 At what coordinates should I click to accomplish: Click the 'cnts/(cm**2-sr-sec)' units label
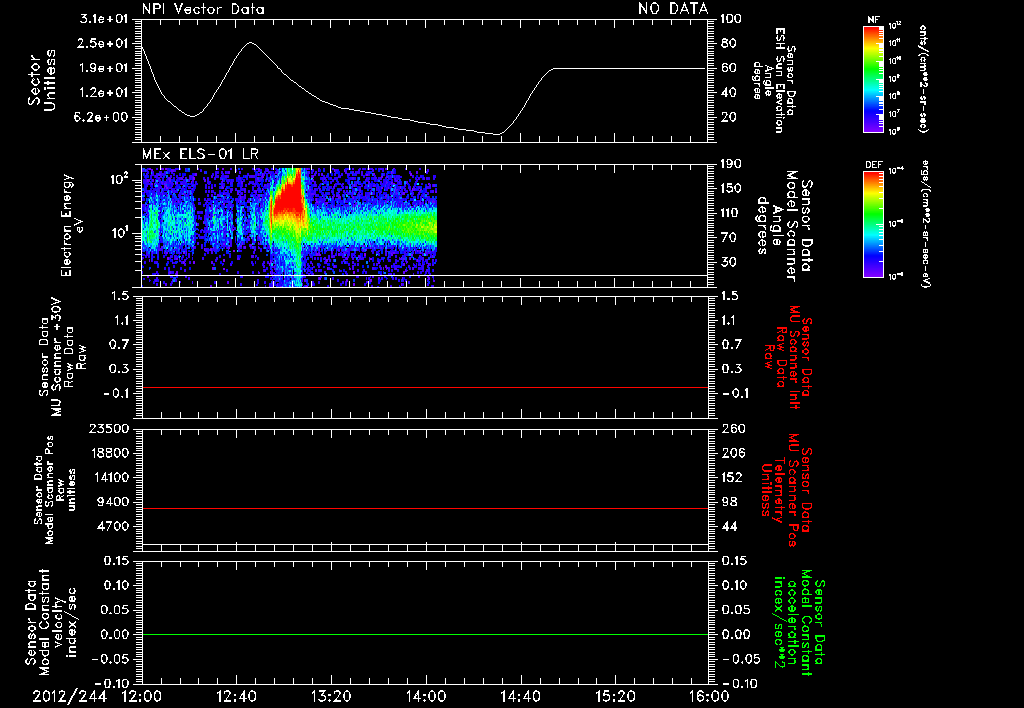pos(923,78)
